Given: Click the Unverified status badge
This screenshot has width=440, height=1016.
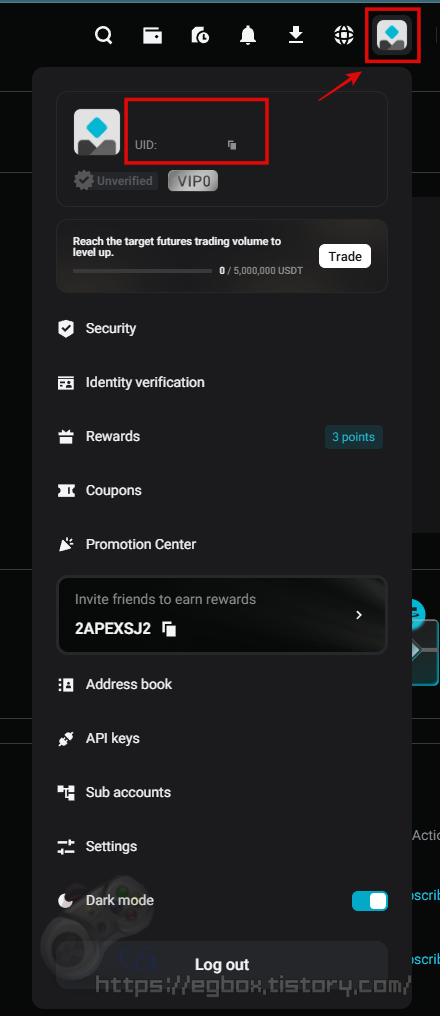Looking at the screenshot, I should tap(115, 181).
